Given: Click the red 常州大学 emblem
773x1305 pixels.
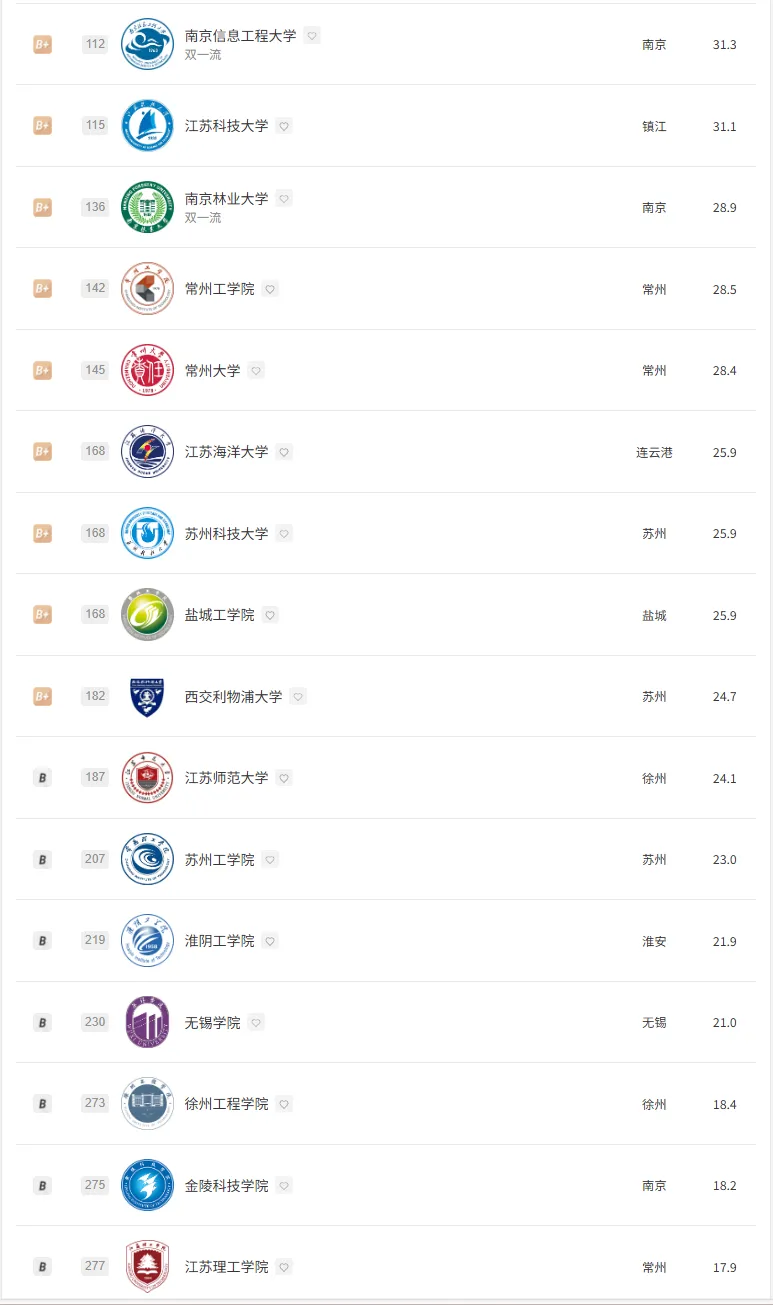Looking at the screenshot, I should (147, 370).
